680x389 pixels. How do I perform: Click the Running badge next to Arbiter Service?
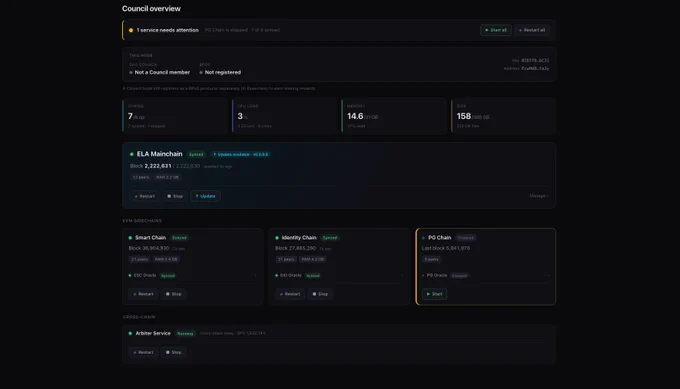point(185,333)
